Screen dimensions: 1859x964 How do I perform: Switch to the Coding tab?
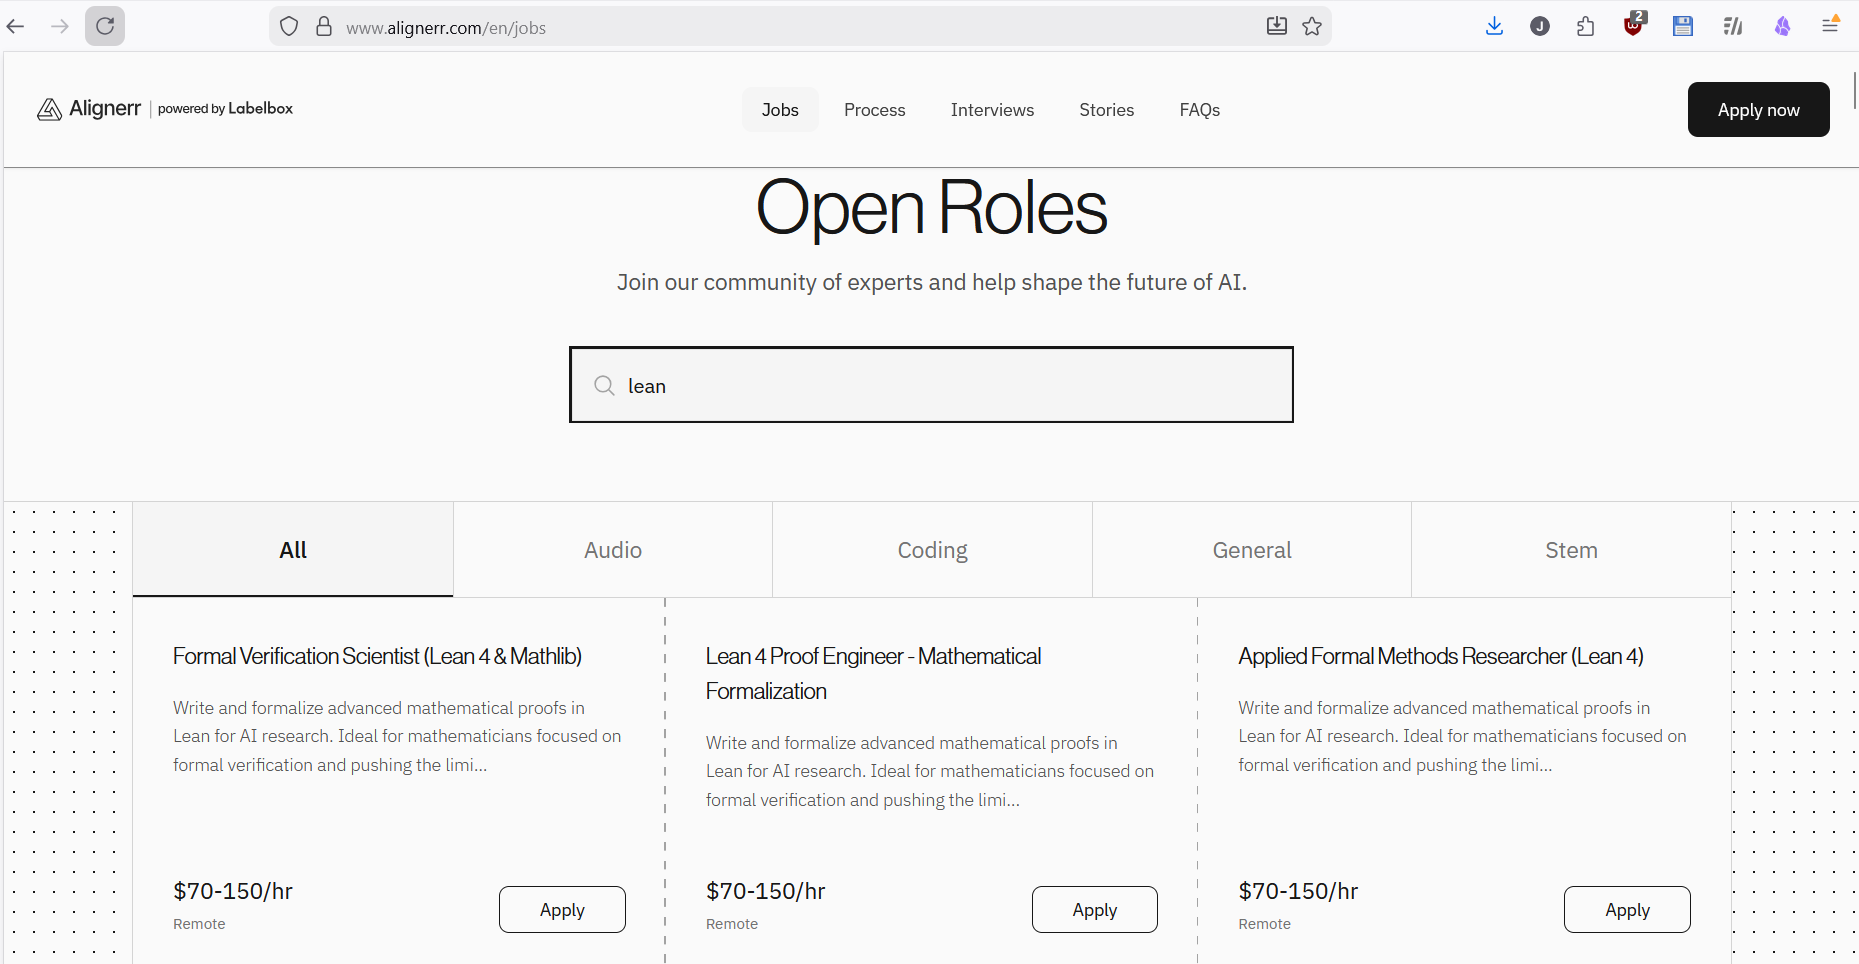pyautogui.click(x=932, y=550)
